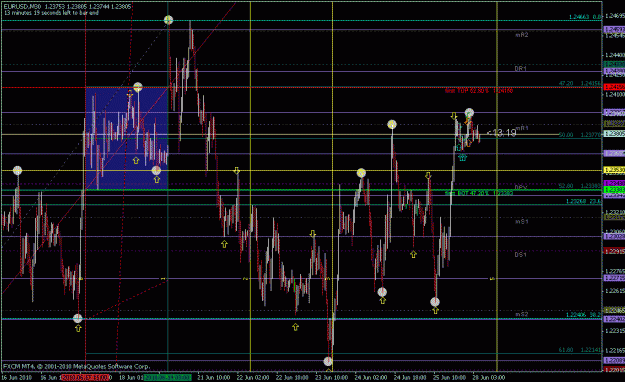
Task: Click the '21 Jun 10:00' time axis label
Action: pyautogui.click(x=214, y=377)
